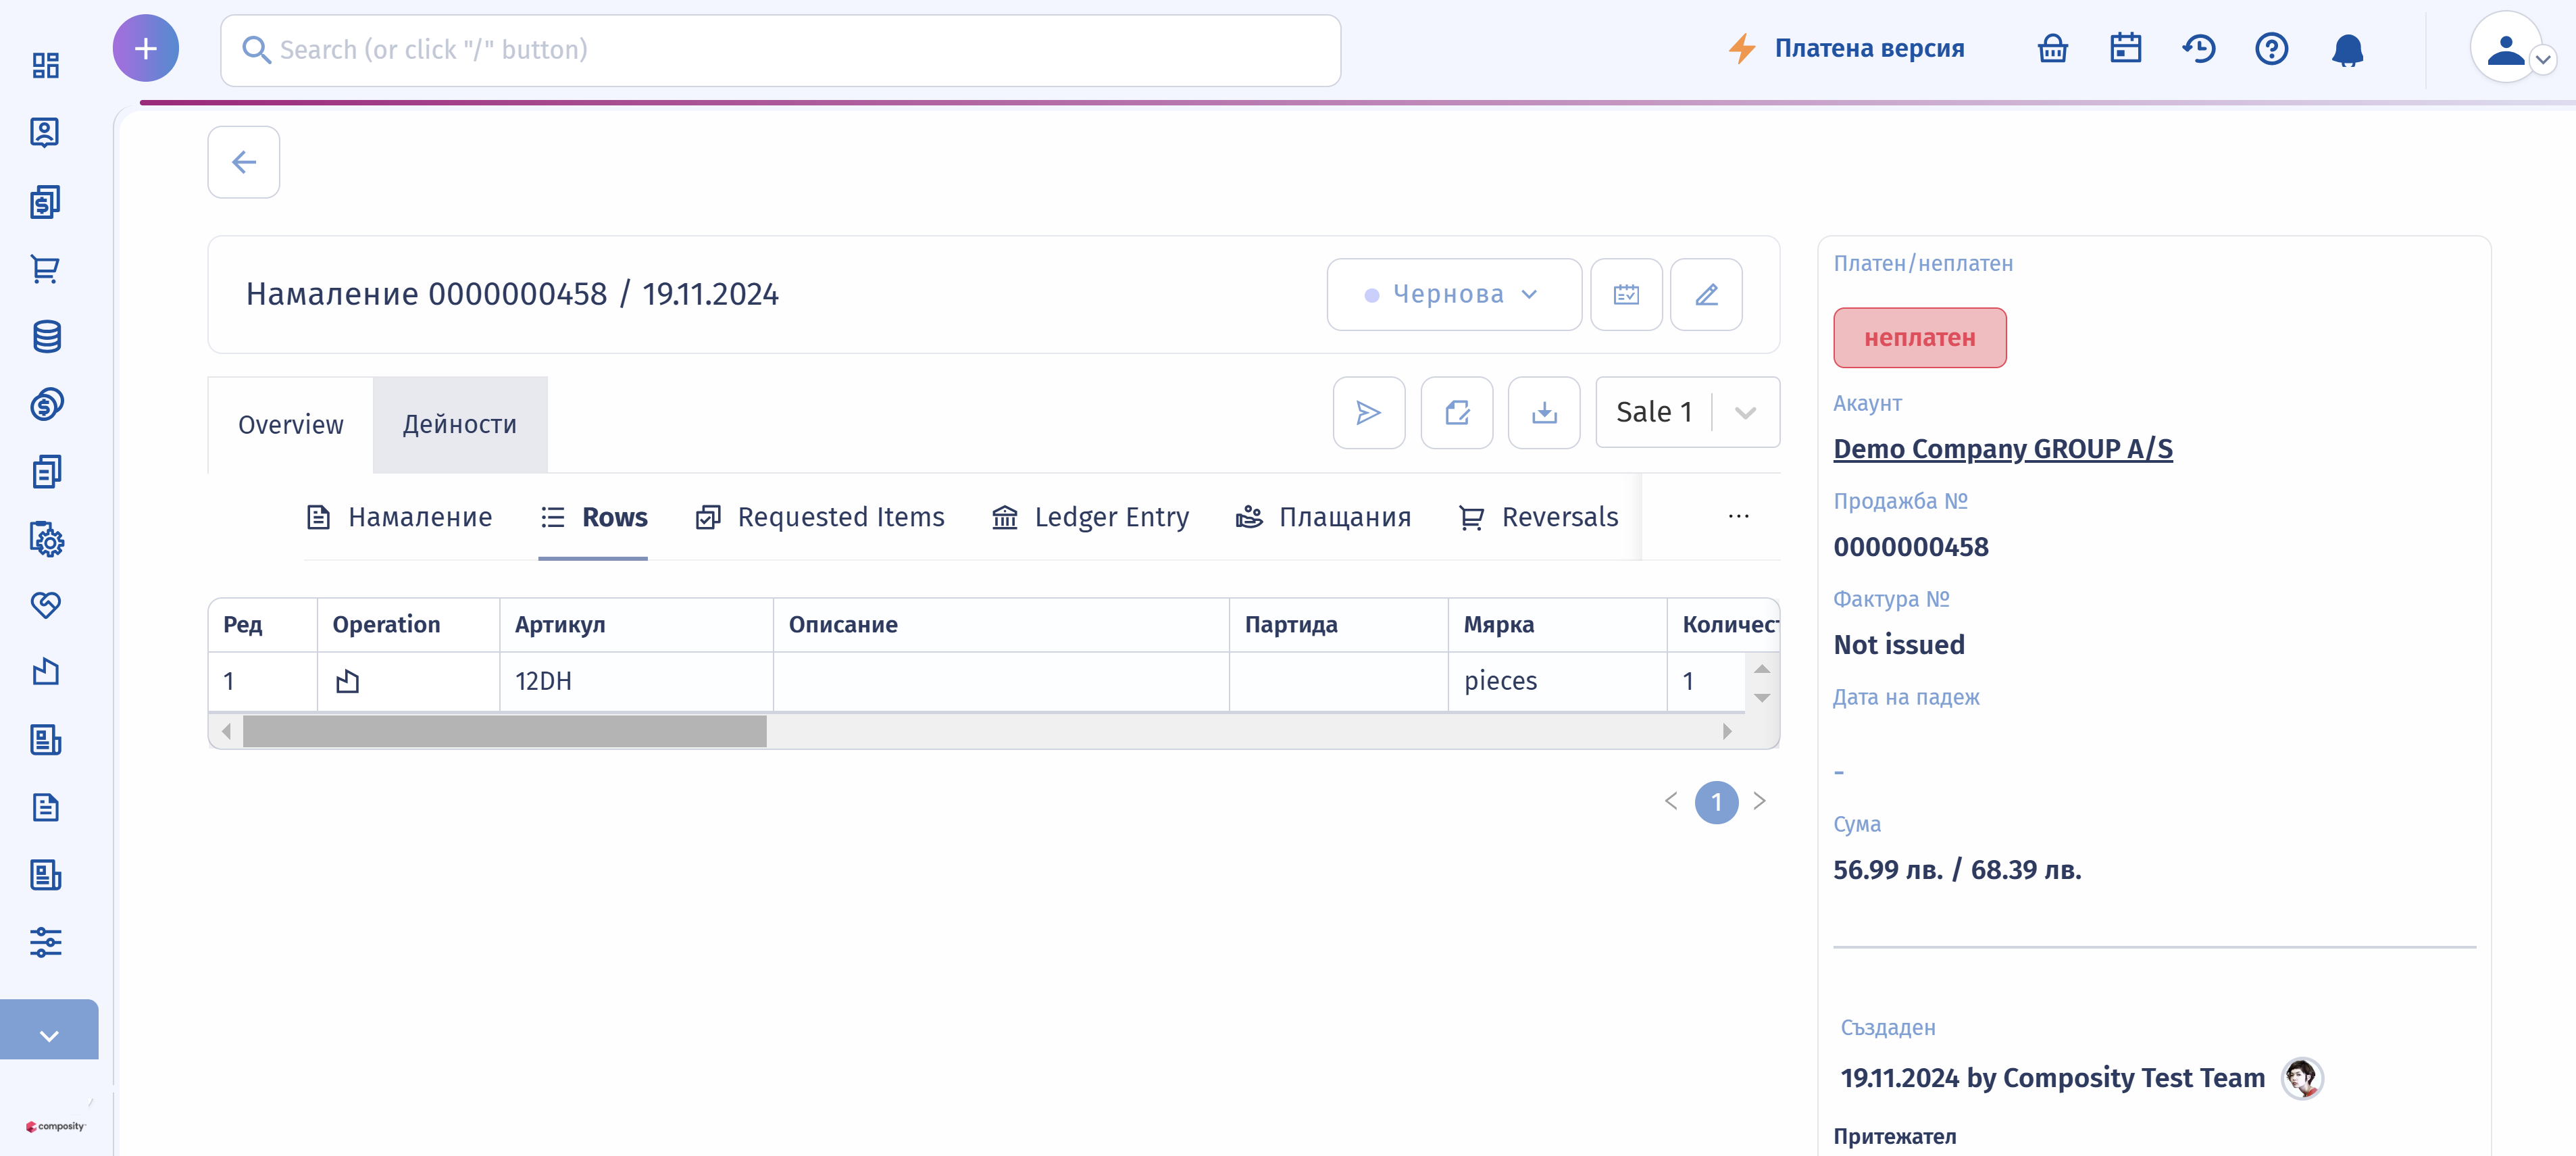Click the table scroll up arrow

point(1762,669)
